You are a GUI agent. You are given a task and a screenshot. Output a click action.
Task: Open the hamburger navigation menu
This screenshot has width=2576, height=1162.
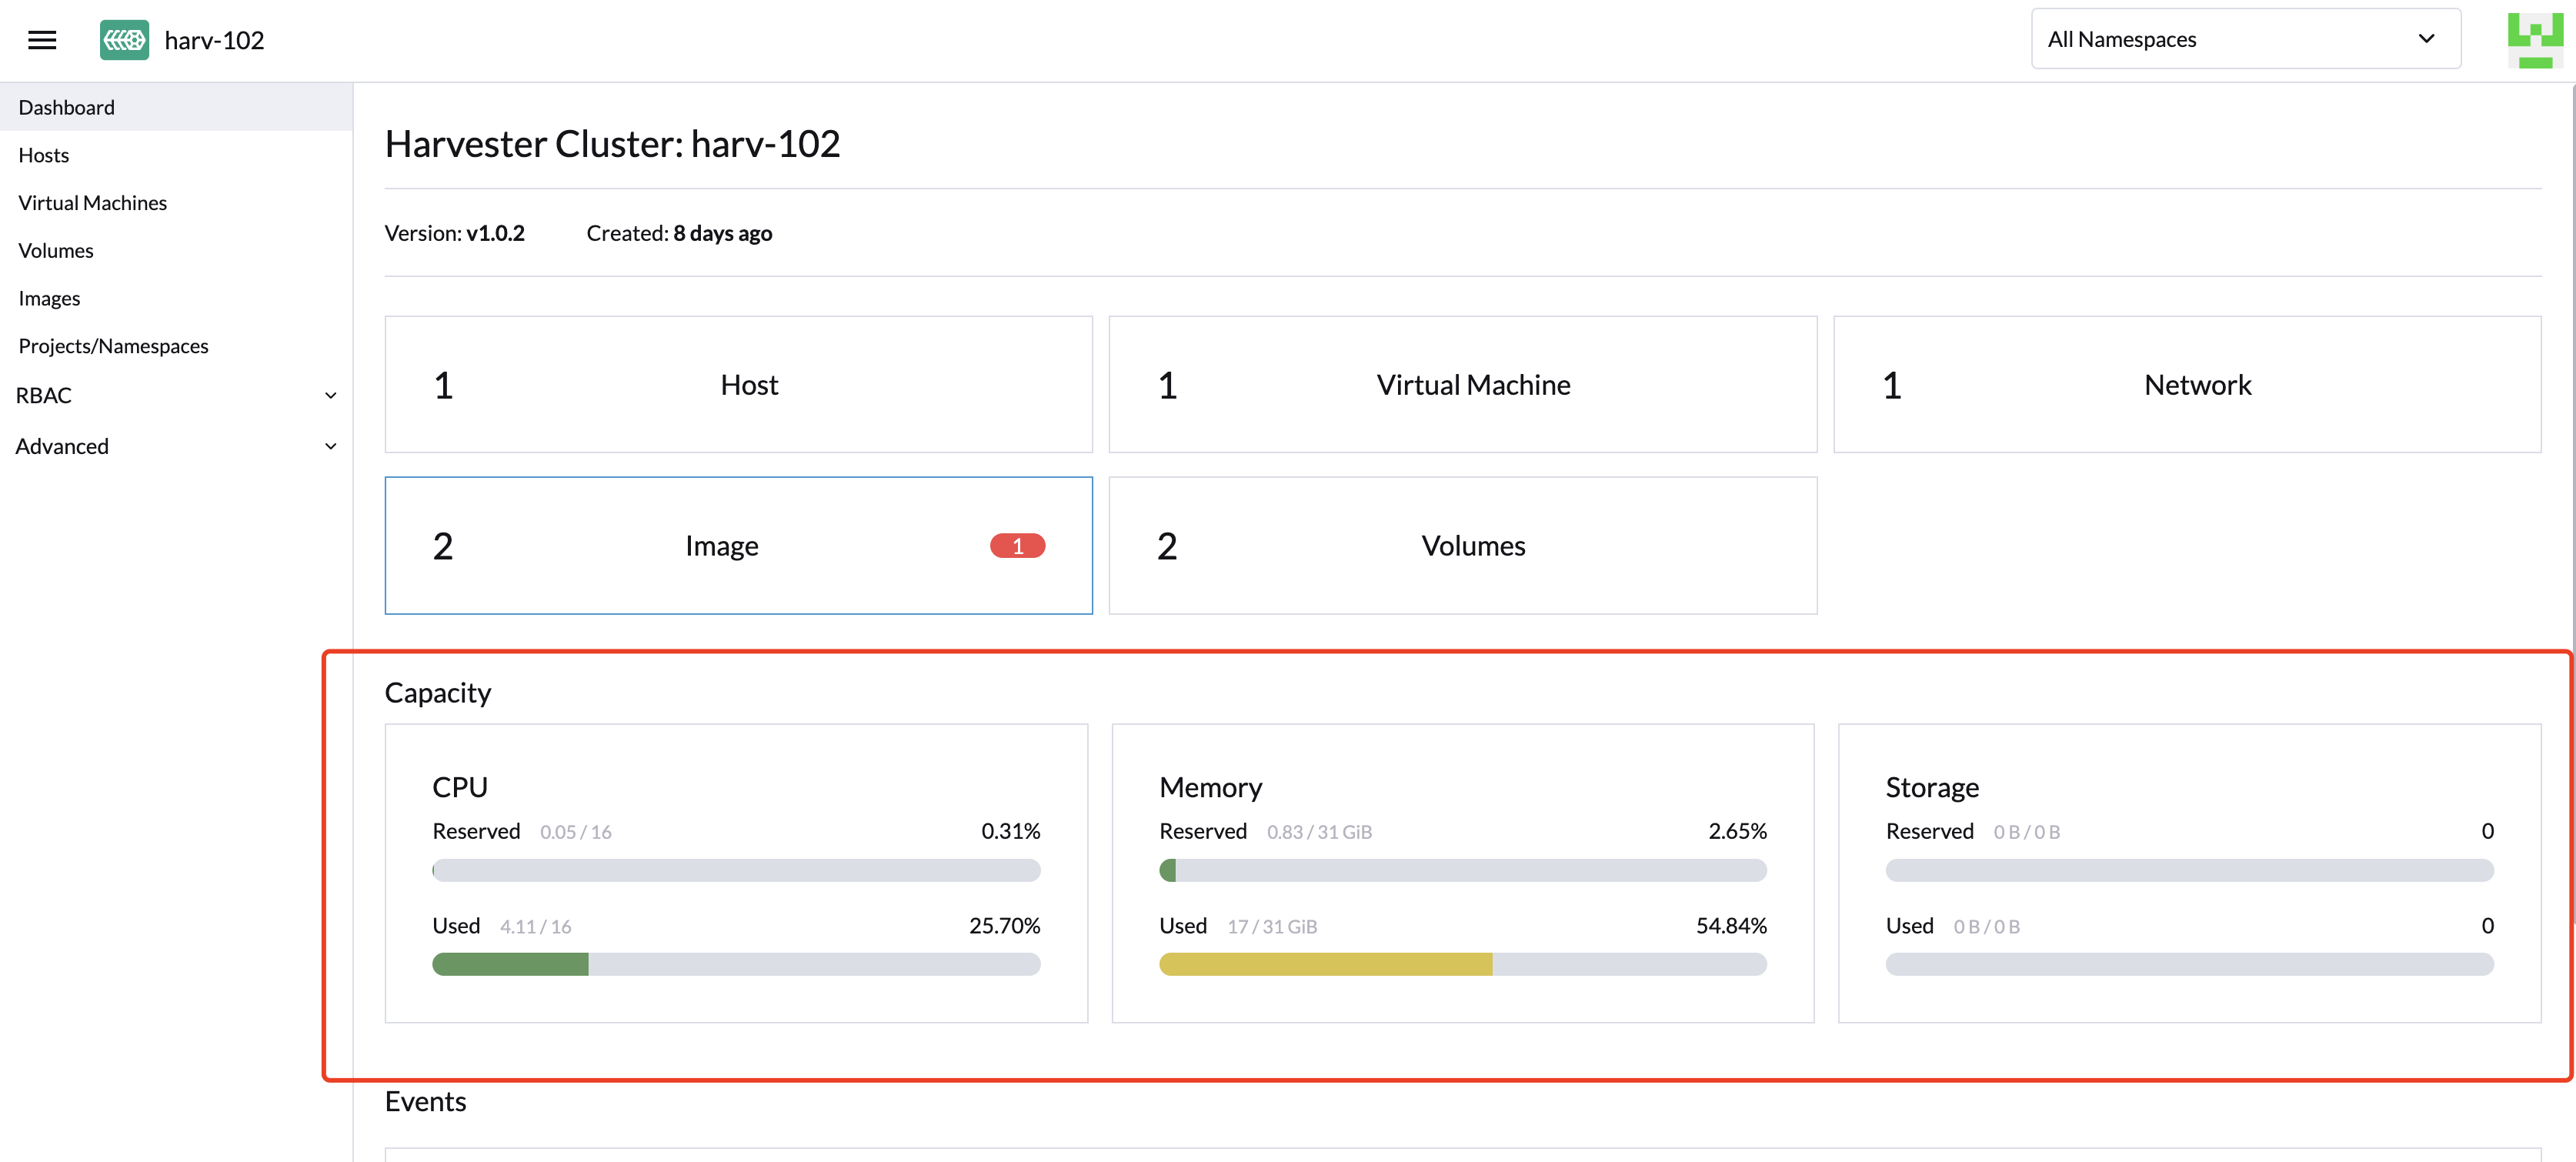tap(42, 40)
